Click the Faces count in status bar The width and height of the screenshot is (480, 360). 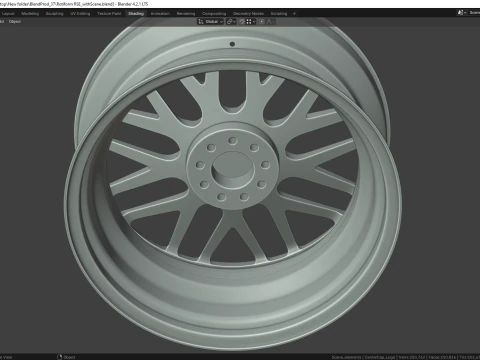[x=442, y=357]
